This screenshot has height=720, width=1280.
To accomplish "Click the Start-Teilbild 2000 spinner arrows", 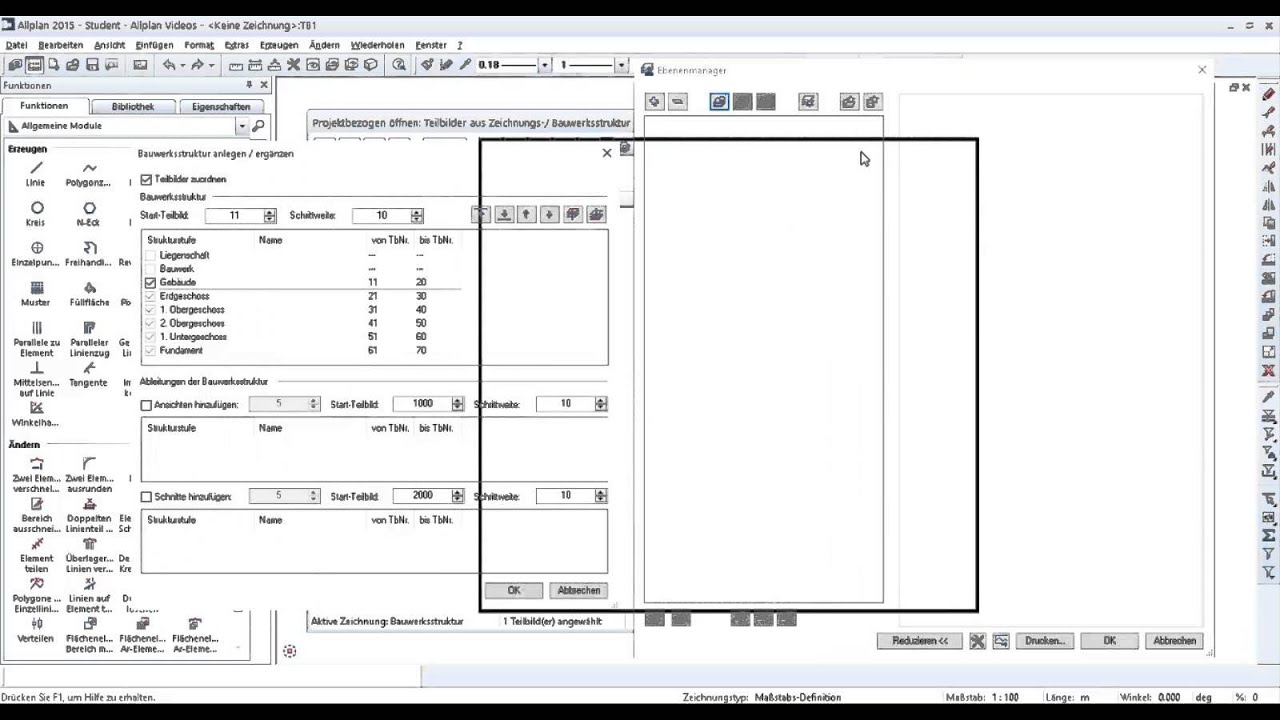I will click(x=457, y=496).
